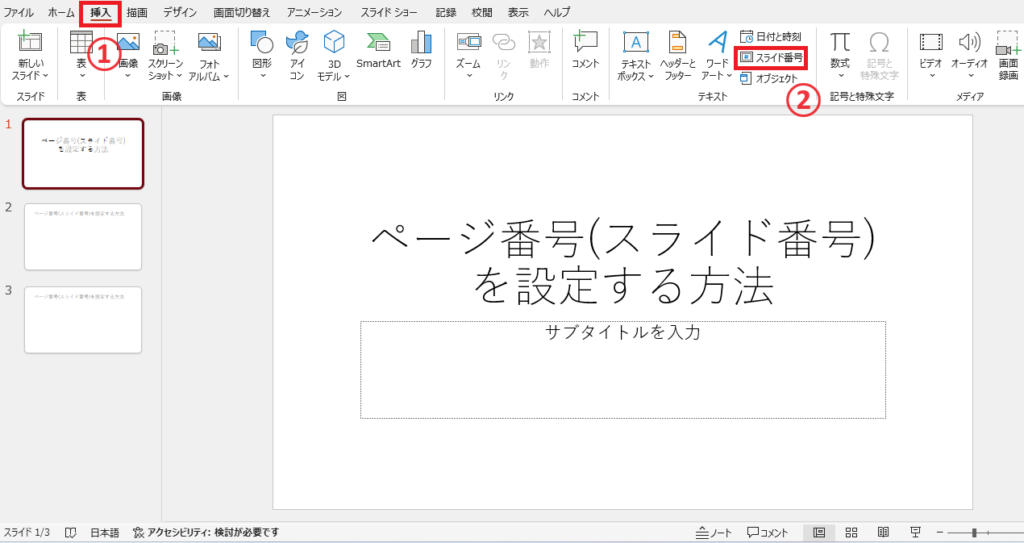The height and width of the screenshot is (543, 1024).
Task: Switch to the Insert (挿入) tab
Action: point(101,12)
